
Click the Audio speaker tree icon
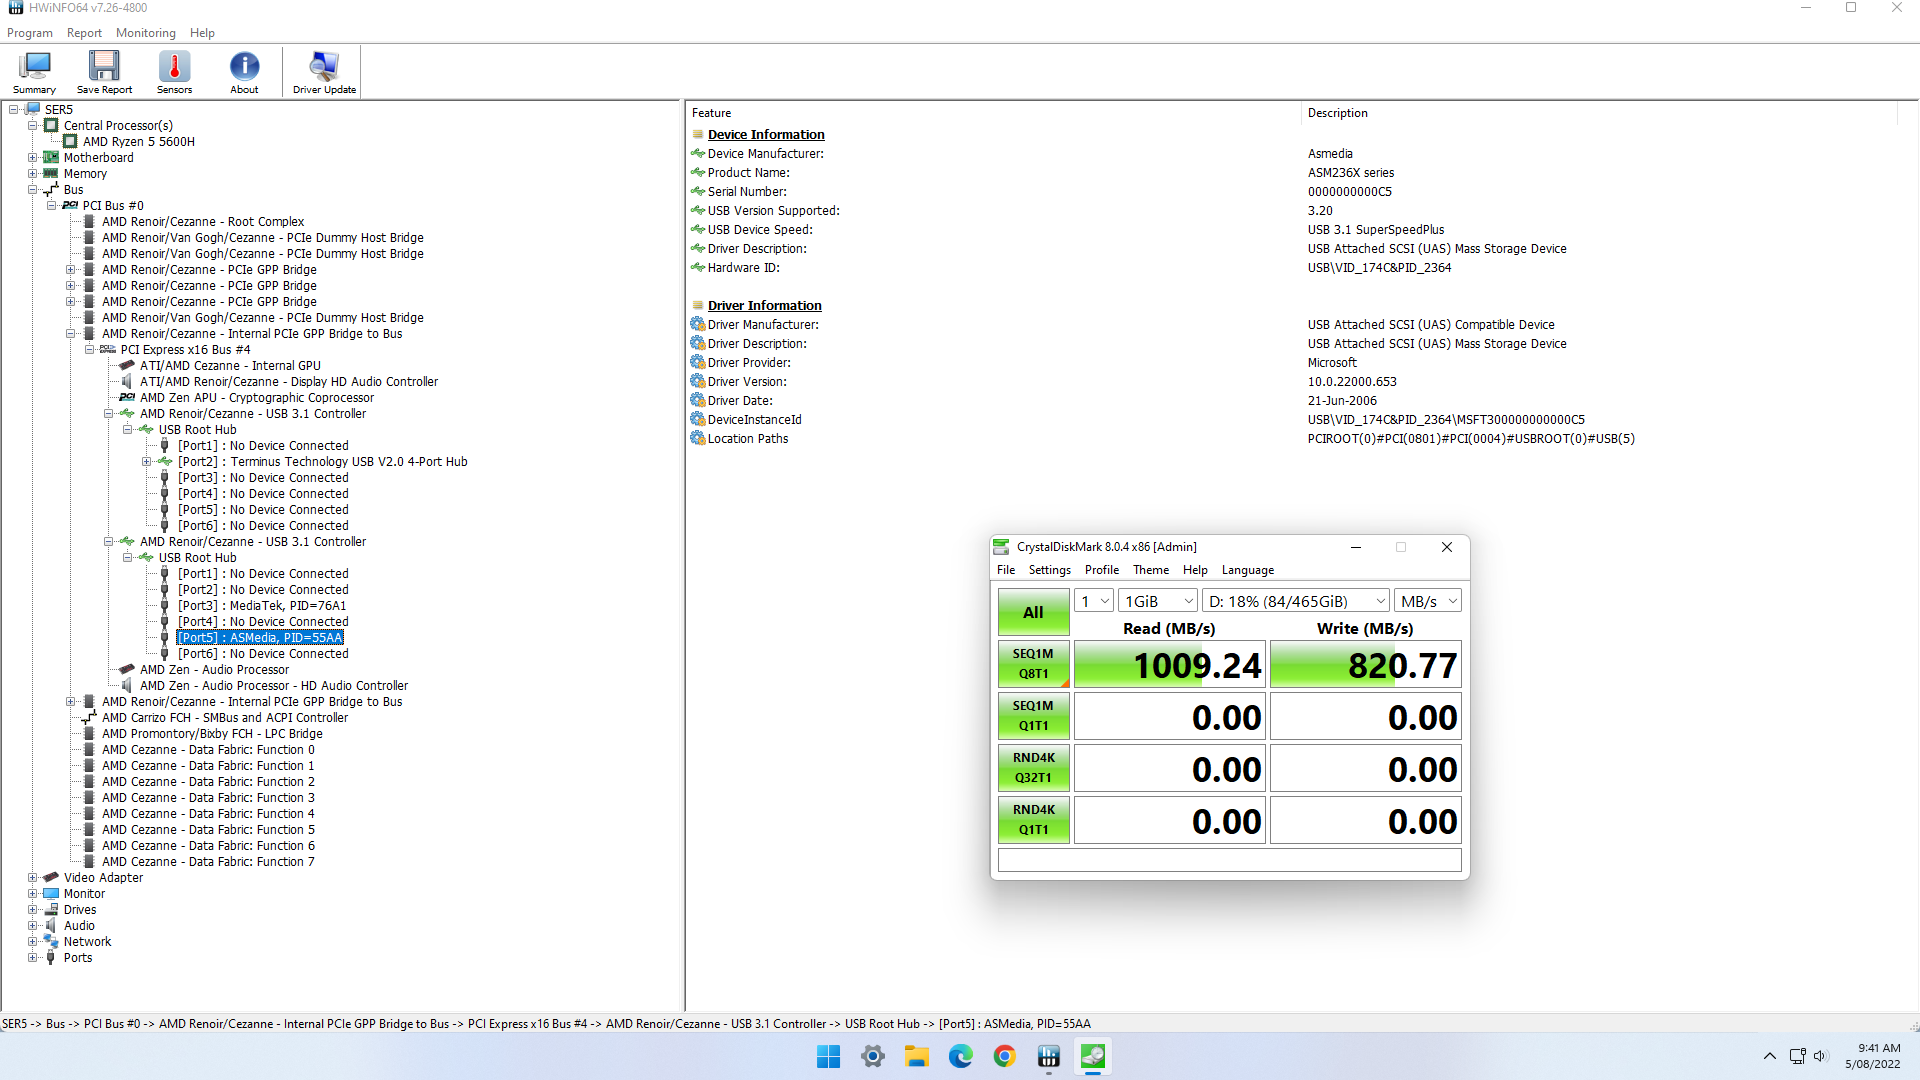coord(51,926)
